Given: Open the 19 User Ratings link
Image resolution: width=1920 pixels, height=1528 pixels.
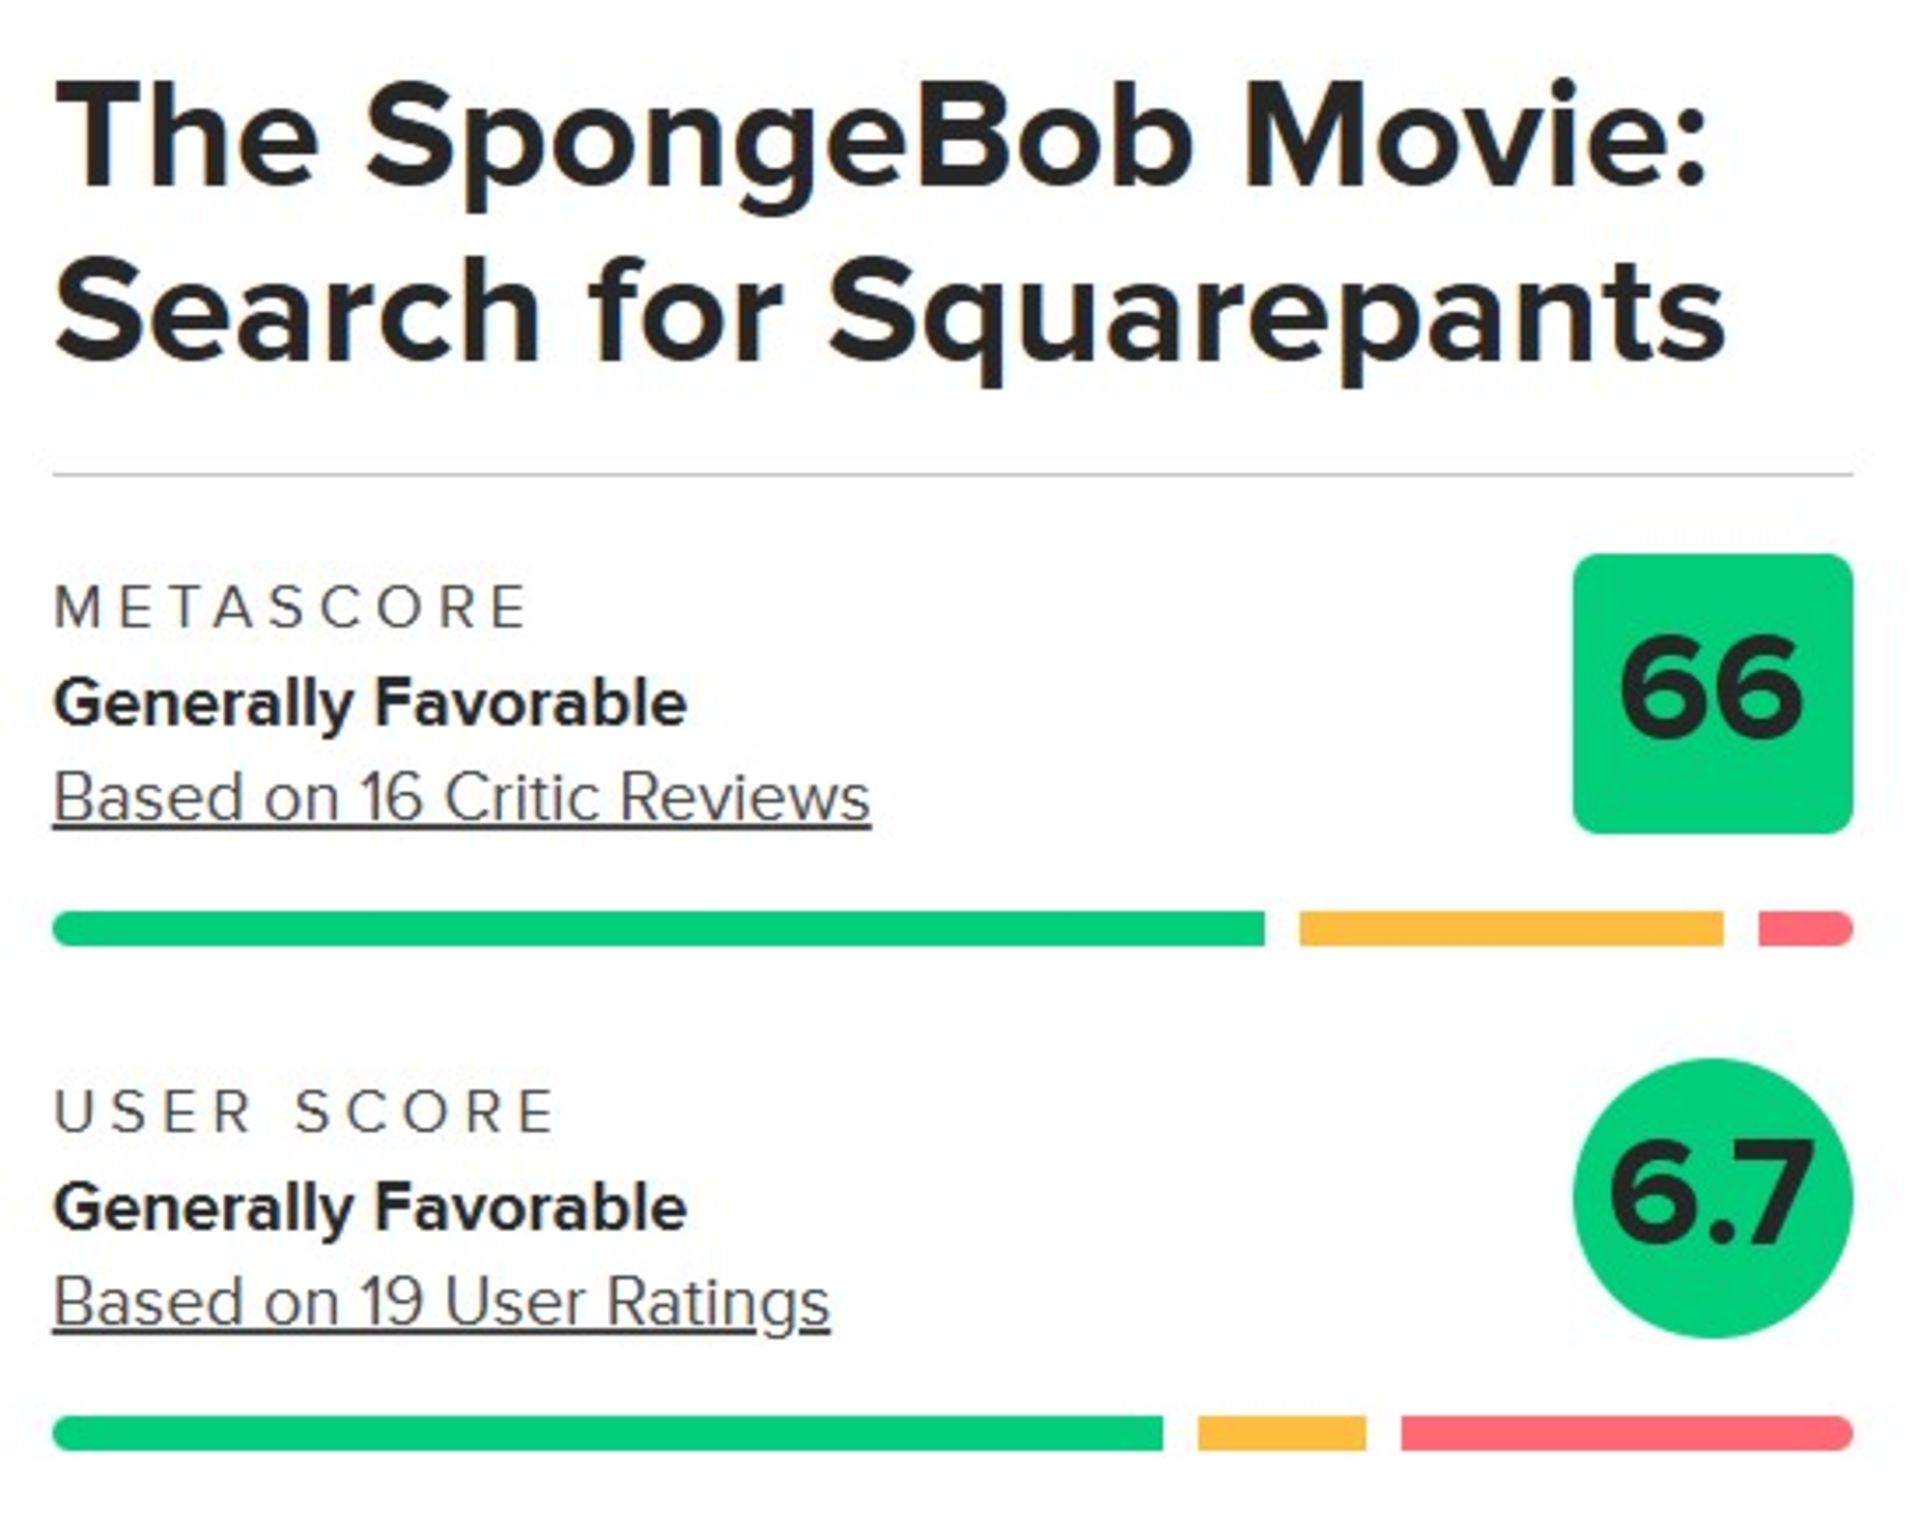Looking at the screenshot, I should tap(440, 1300).
